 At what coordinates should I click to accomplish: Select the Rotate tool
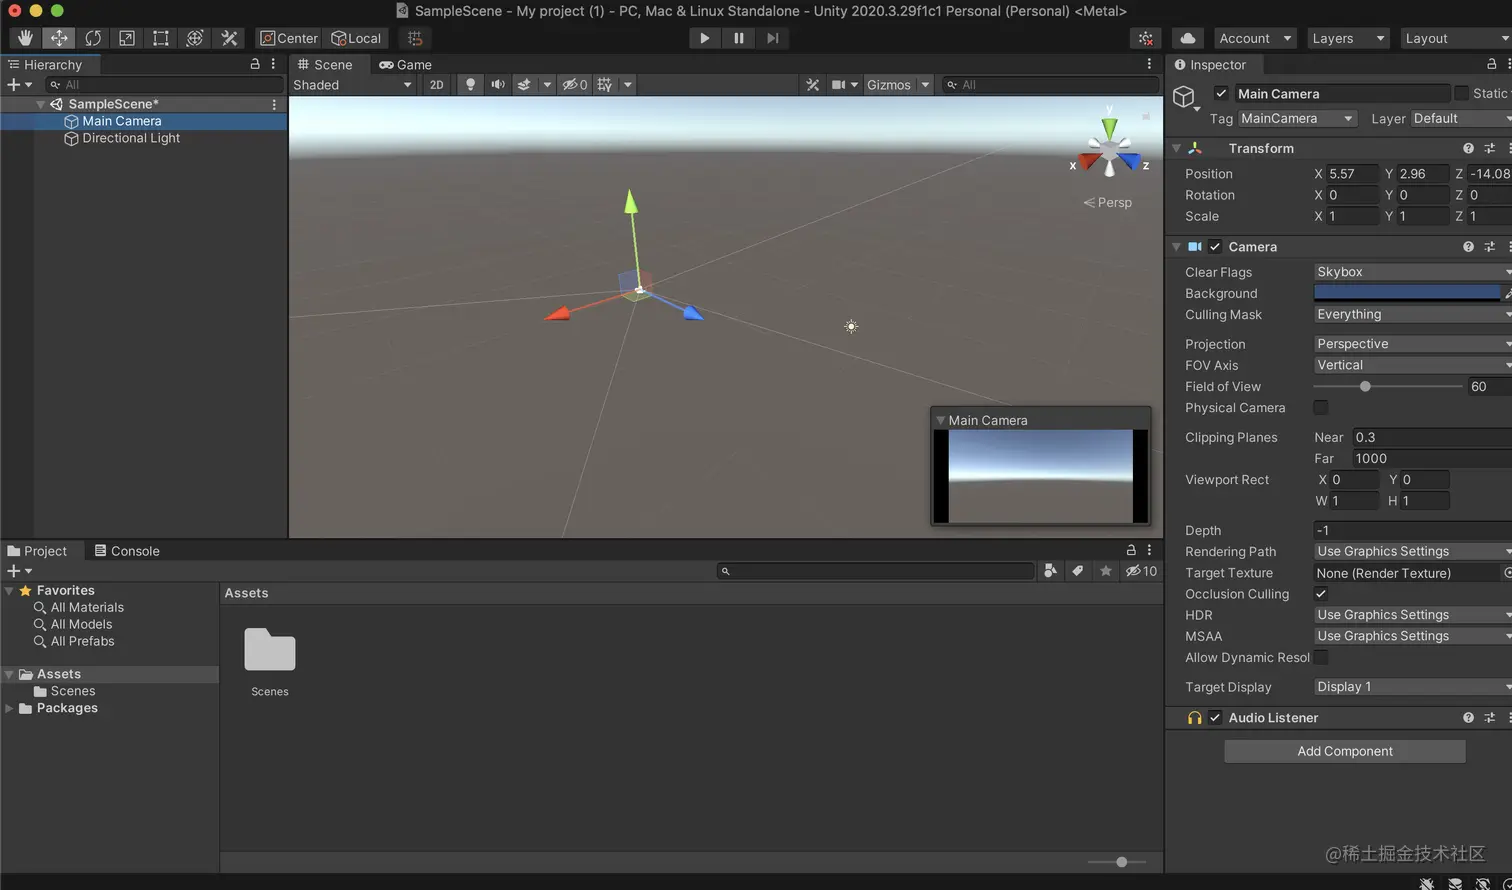click(x=93, y=38)
